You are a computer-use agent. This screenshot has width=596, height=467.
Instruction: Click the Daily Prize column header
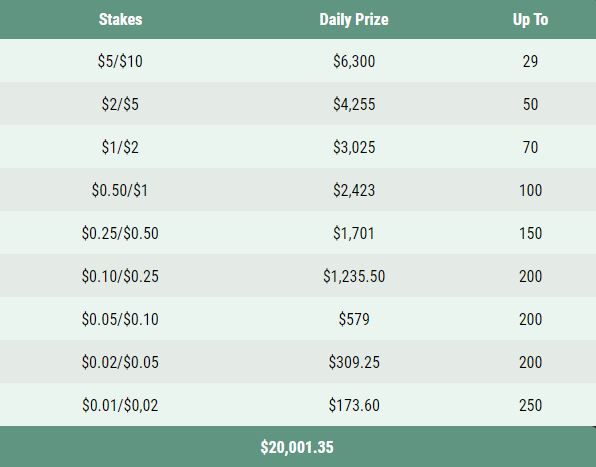[354, 19]
